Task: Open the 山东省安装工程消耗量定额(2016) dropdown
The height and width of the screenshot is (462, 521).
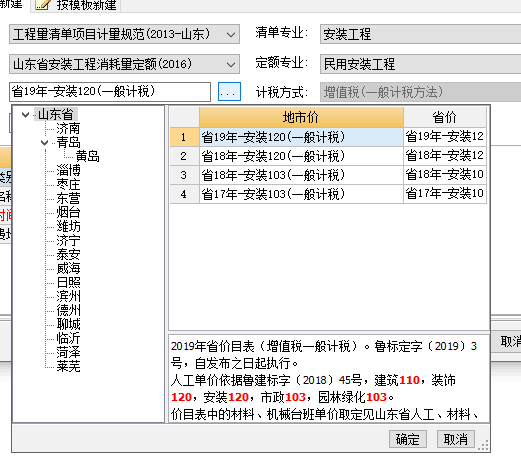Action: pyautogui.click(x=124, y=64)
